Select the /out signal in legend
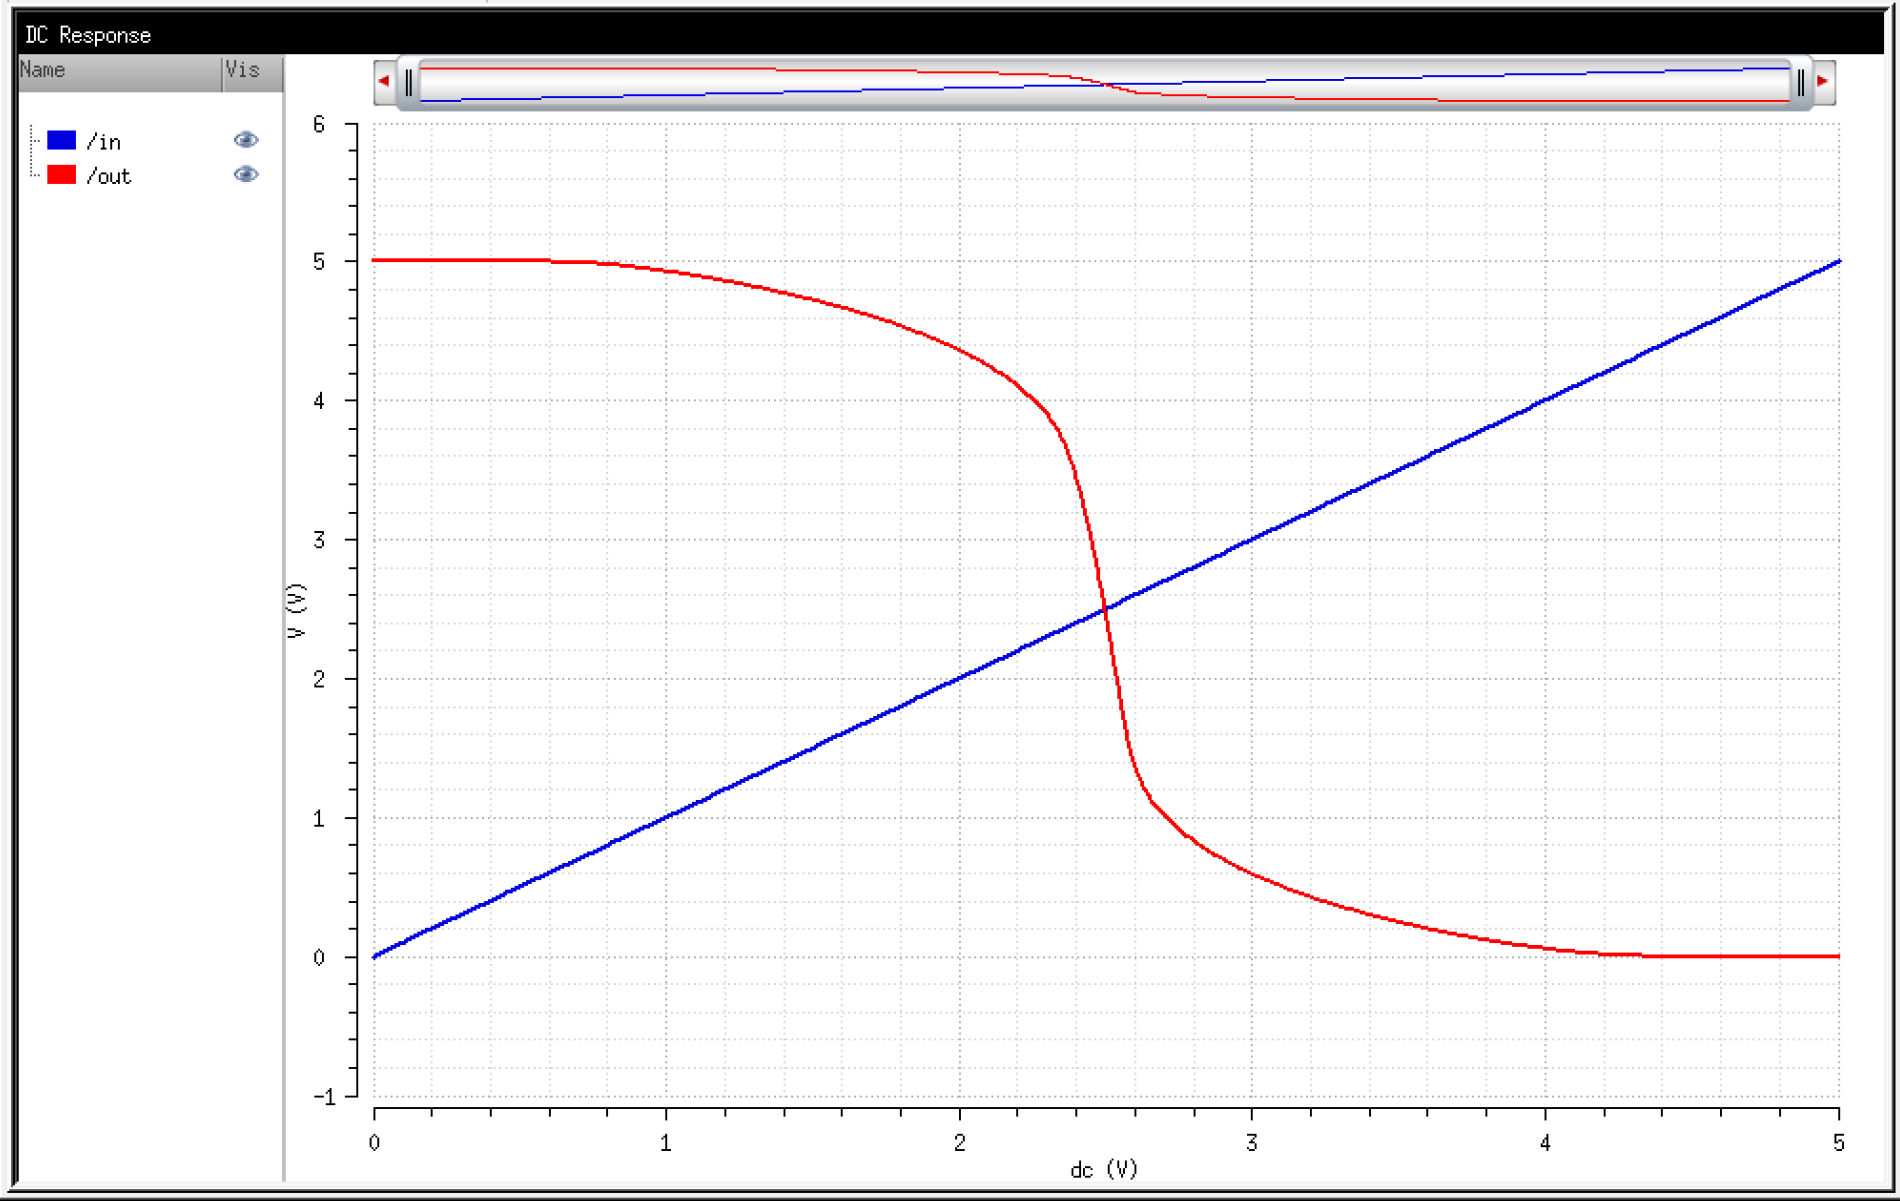Screen dimensions: 1900x1201 point(109,177)
